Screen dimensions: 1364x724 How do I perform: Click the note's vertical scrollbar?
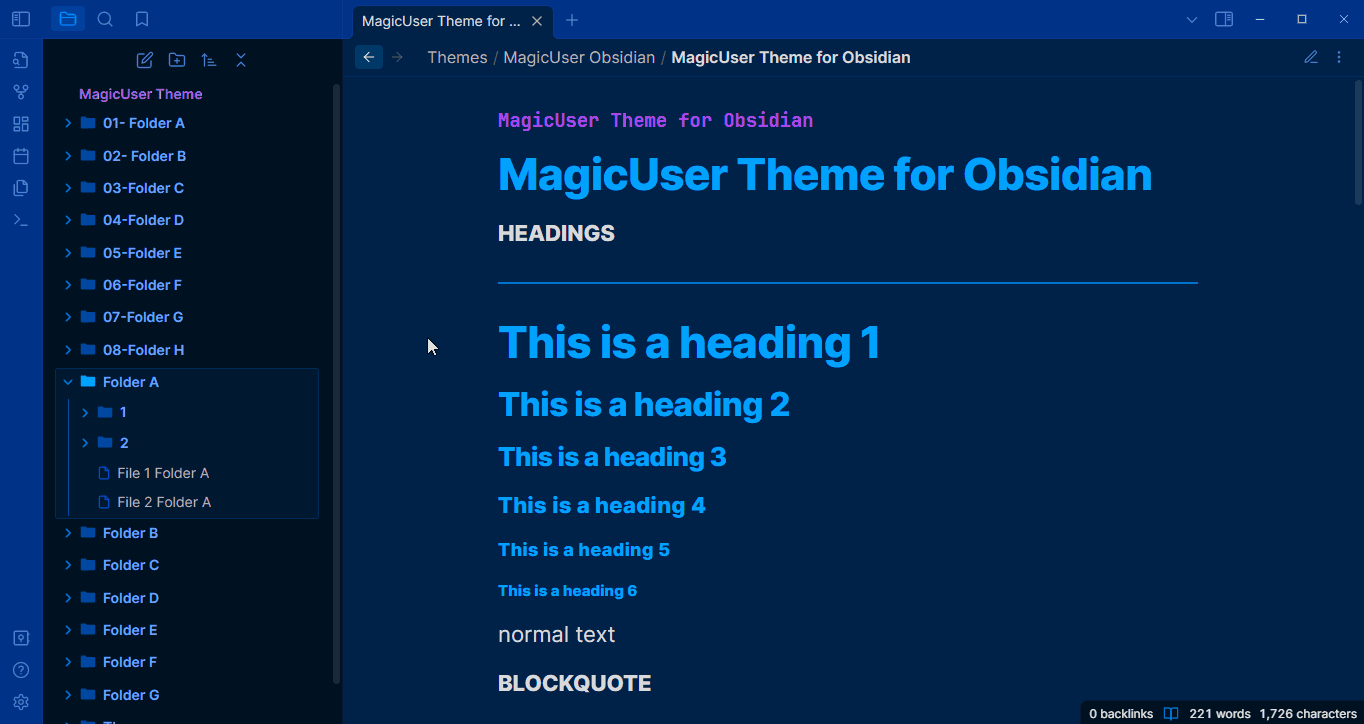pos(1358,142)
